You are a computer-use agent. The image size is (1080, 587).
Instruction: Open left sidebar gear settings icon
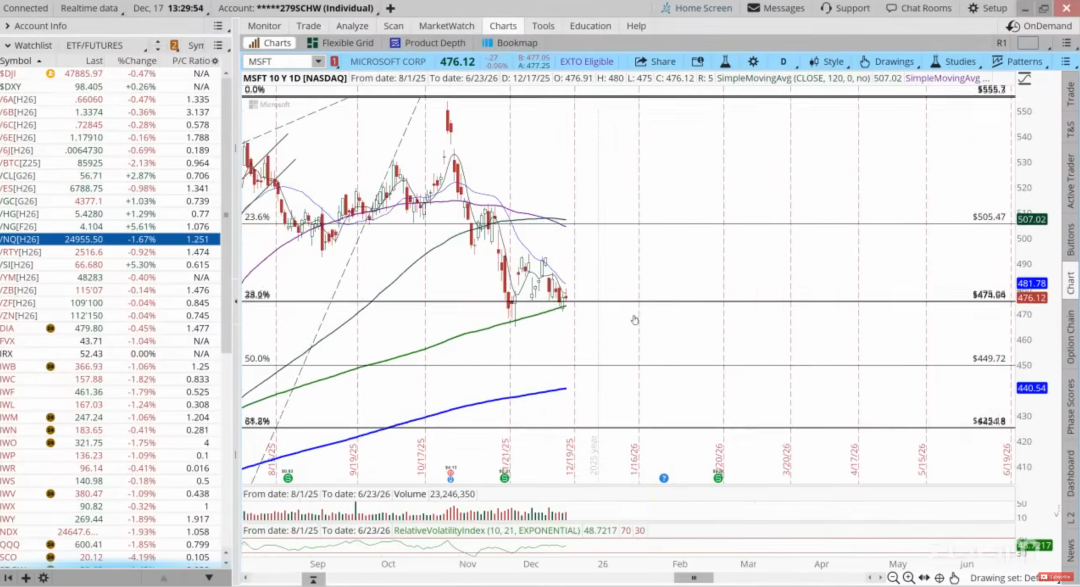pyautogui.click(x=43, y=578)
